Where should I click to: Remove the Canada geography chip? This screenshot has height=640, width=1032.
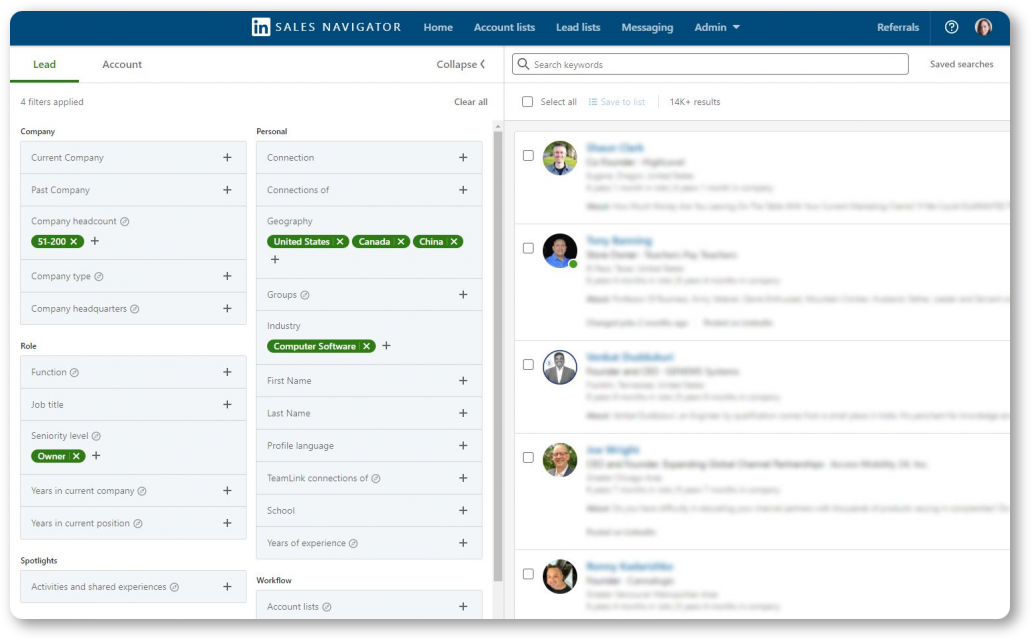coord(401,242)
